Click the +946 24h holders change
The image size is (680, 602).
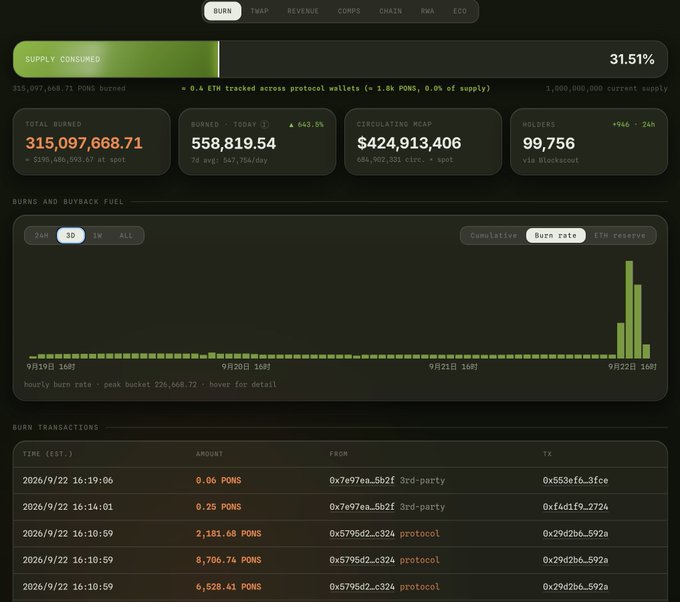click(x=634, y=124)
